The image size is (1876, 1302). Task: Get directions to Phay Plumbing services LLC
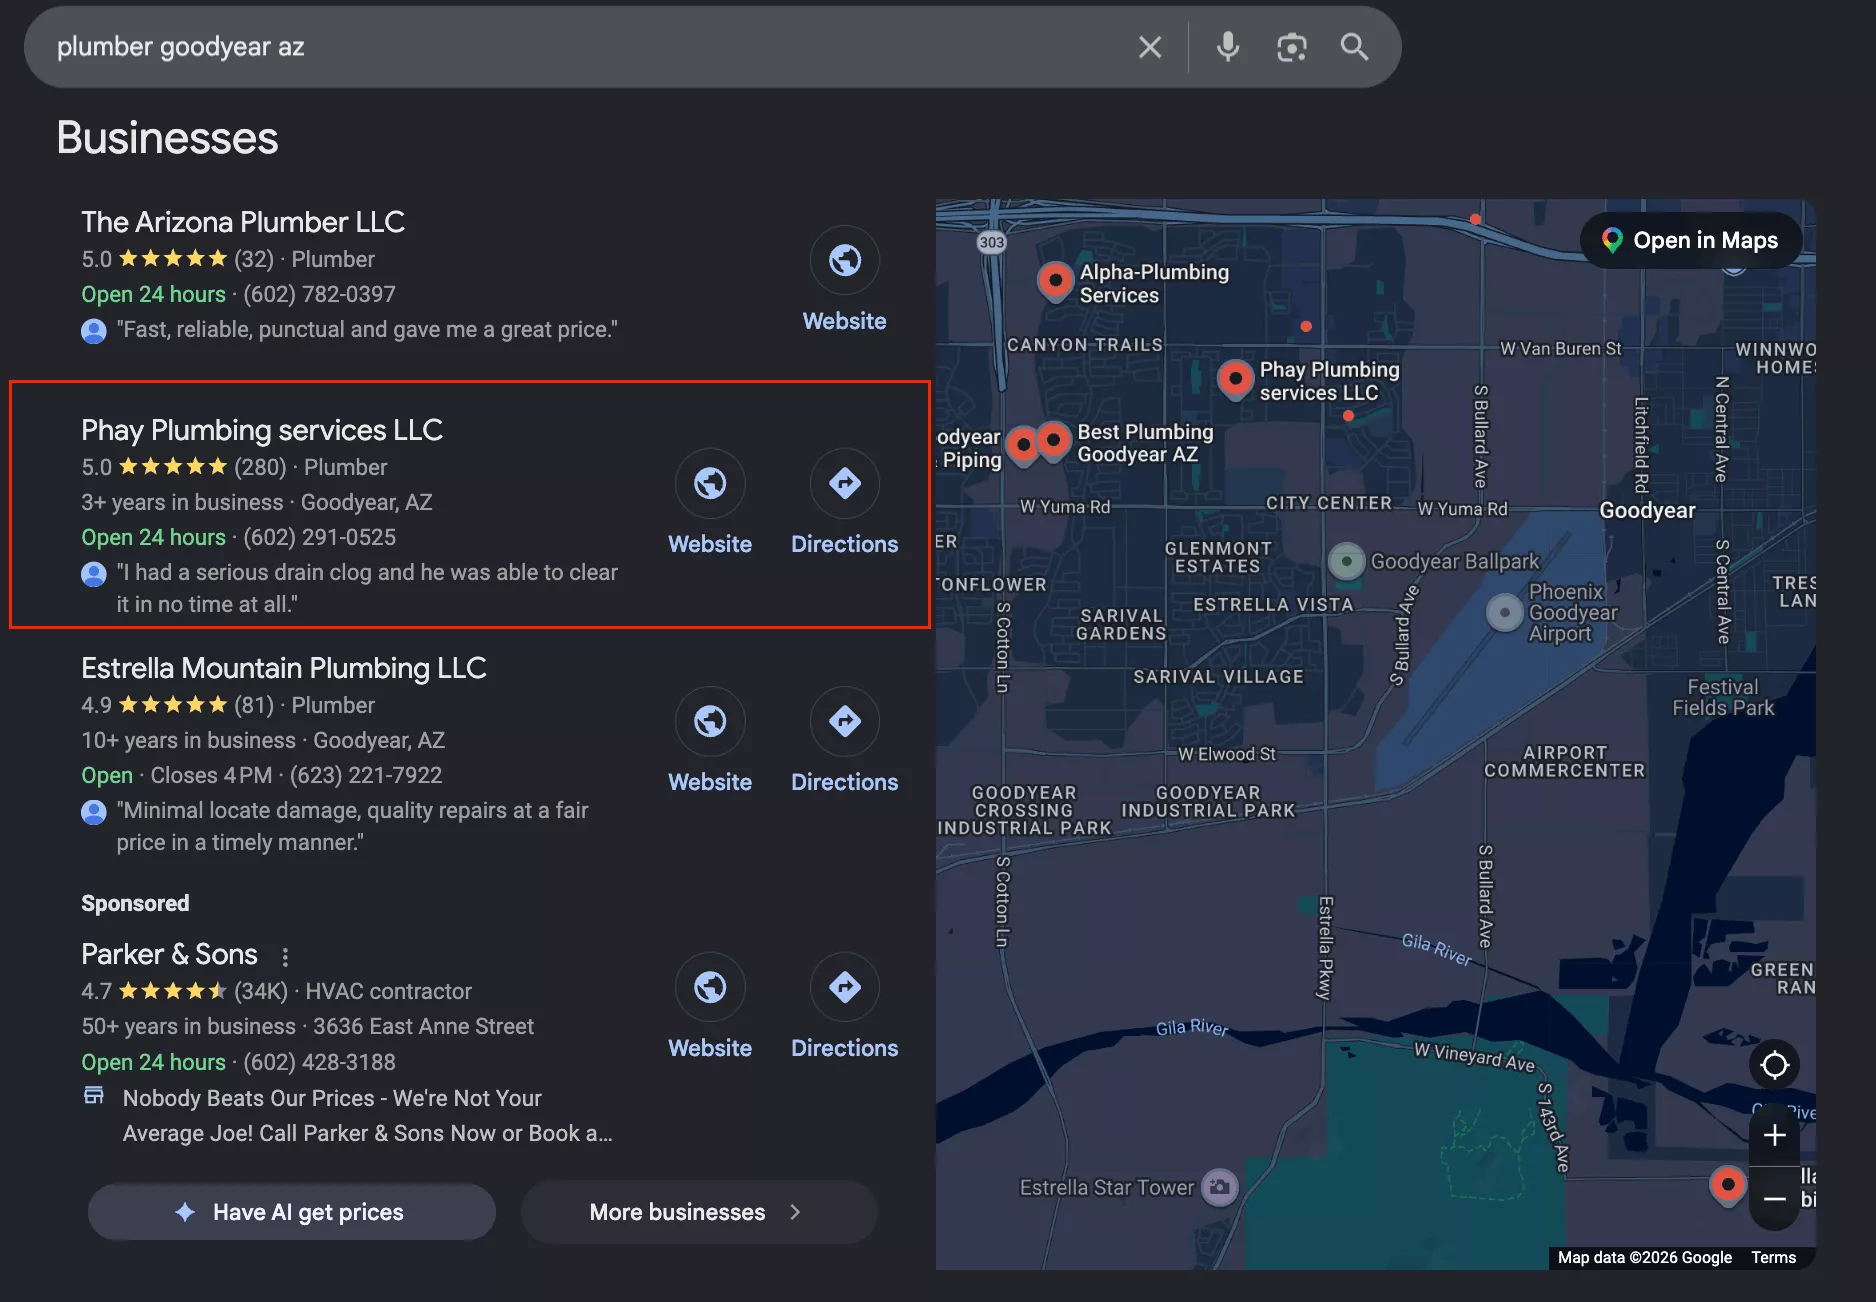point(845,483)
